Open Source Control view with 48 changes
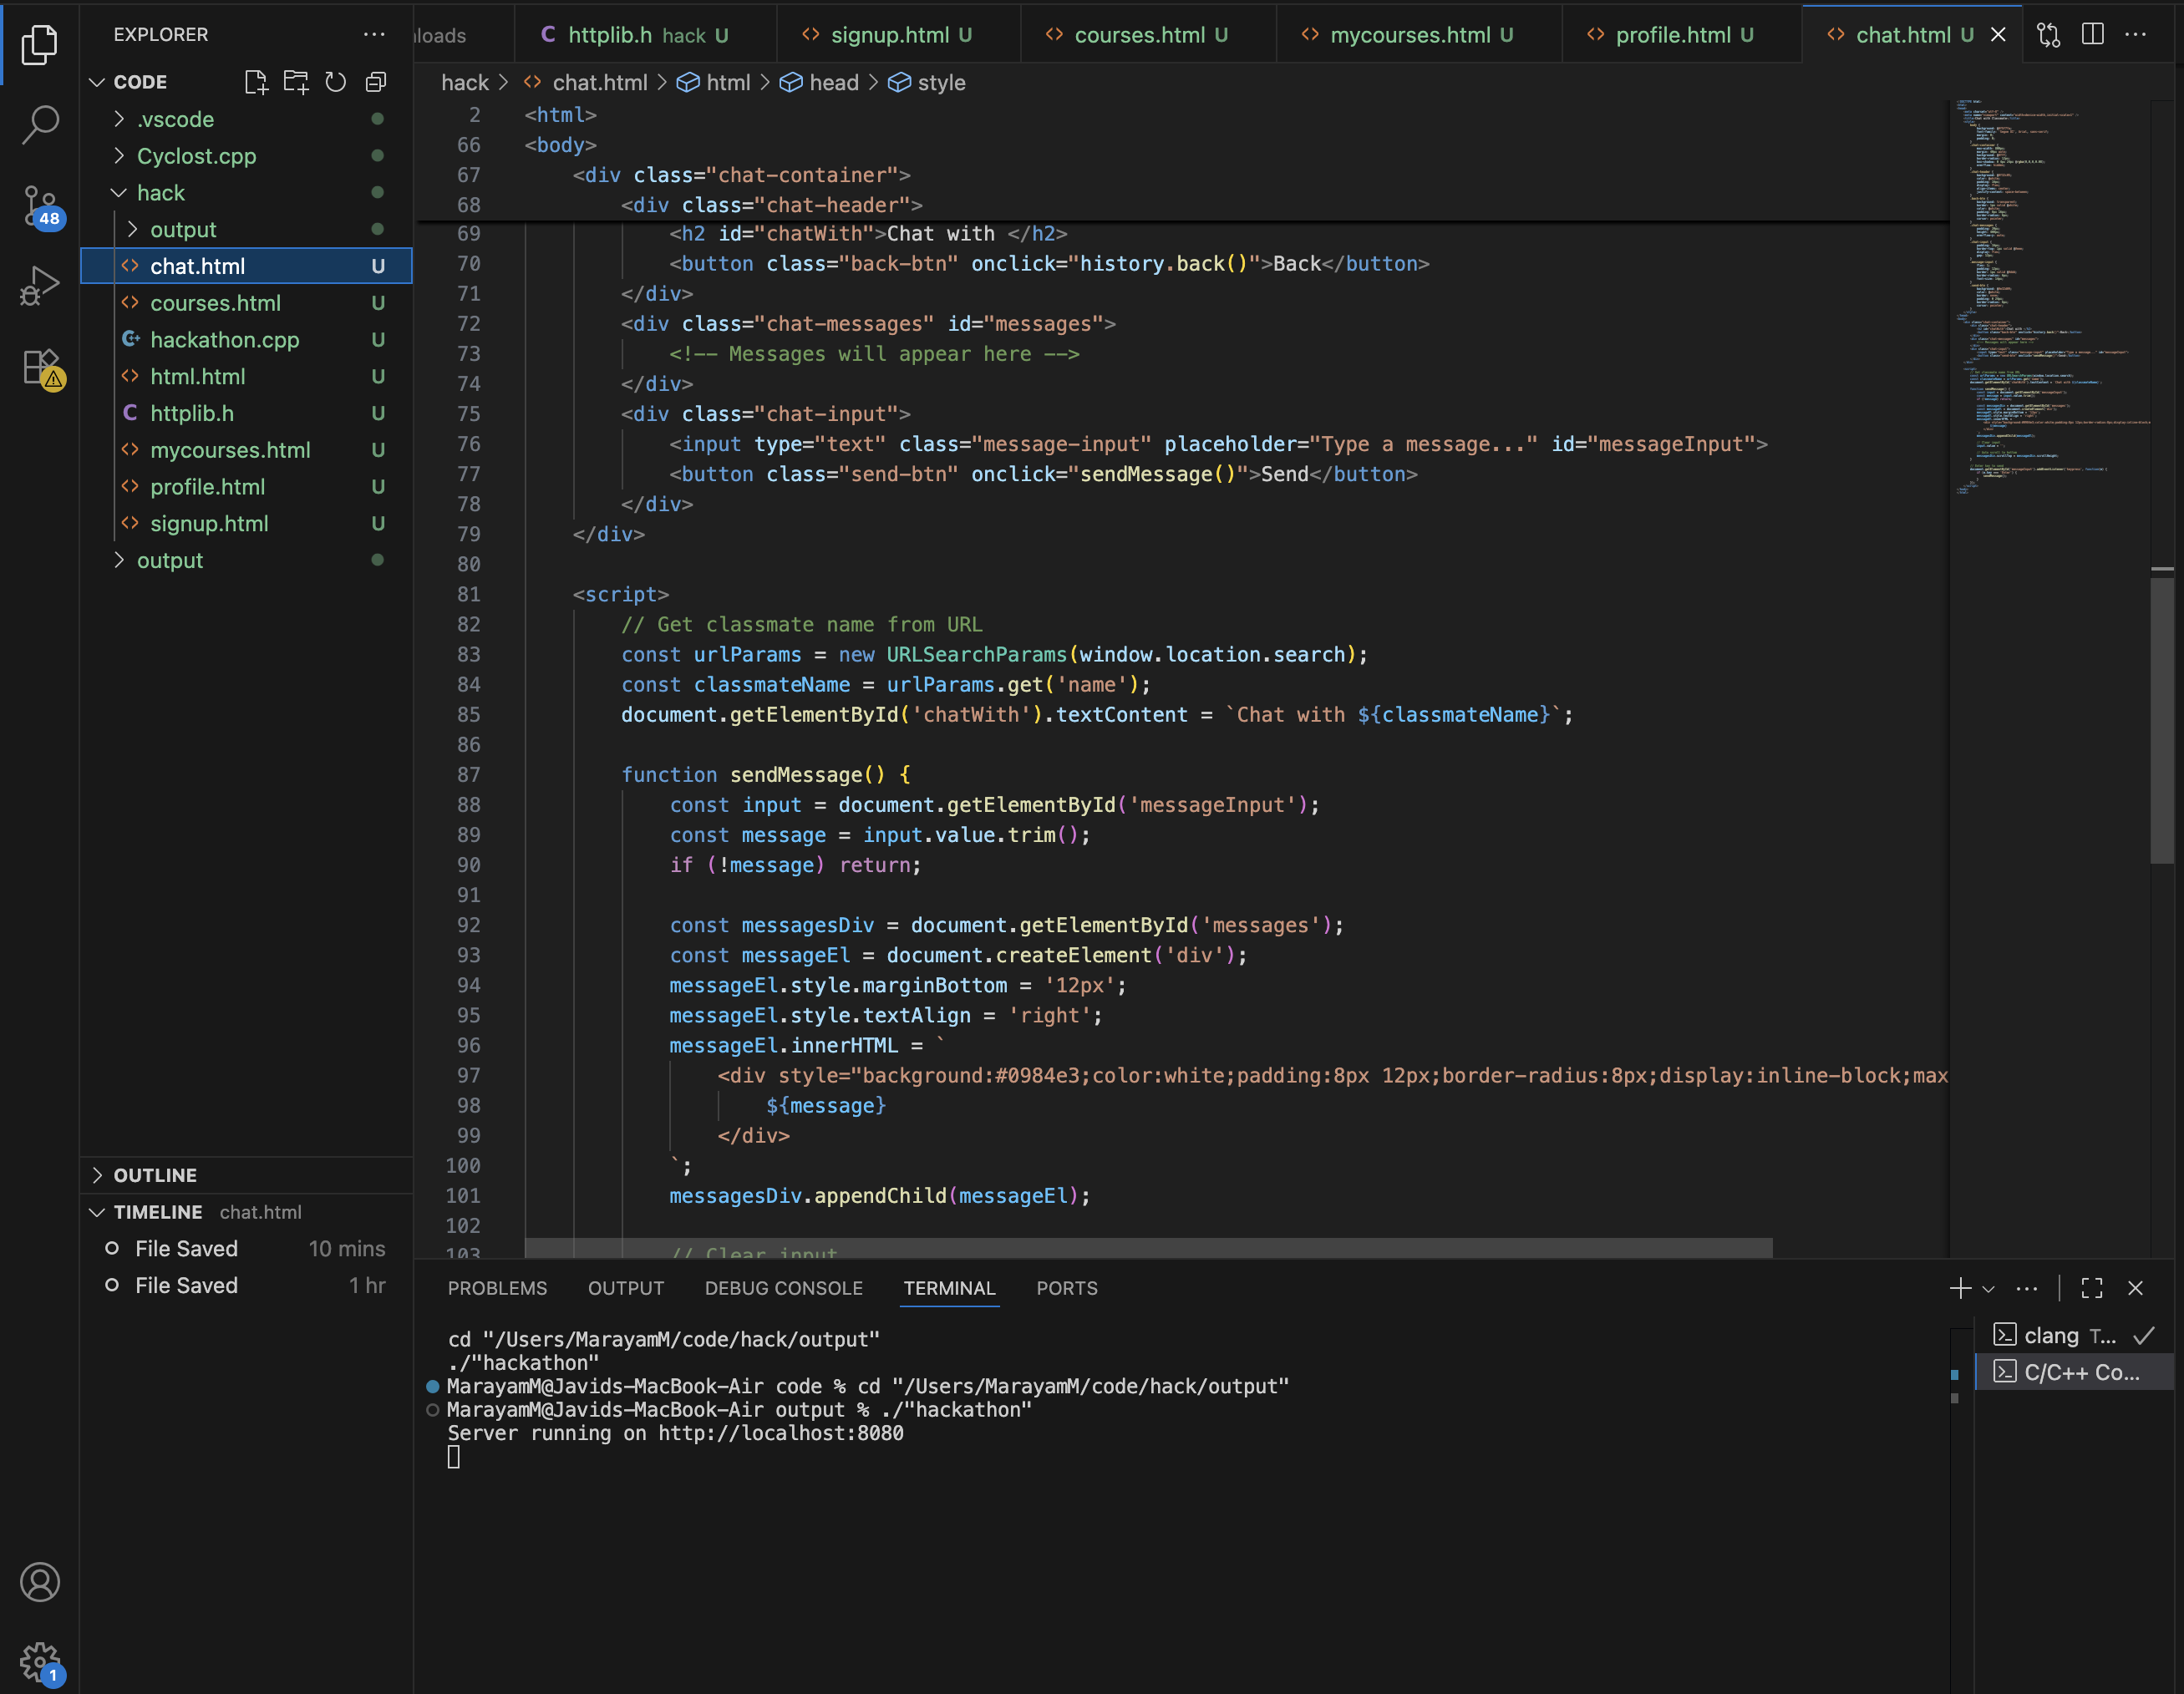2184x1694 pixels. click(x=40, y=205)
